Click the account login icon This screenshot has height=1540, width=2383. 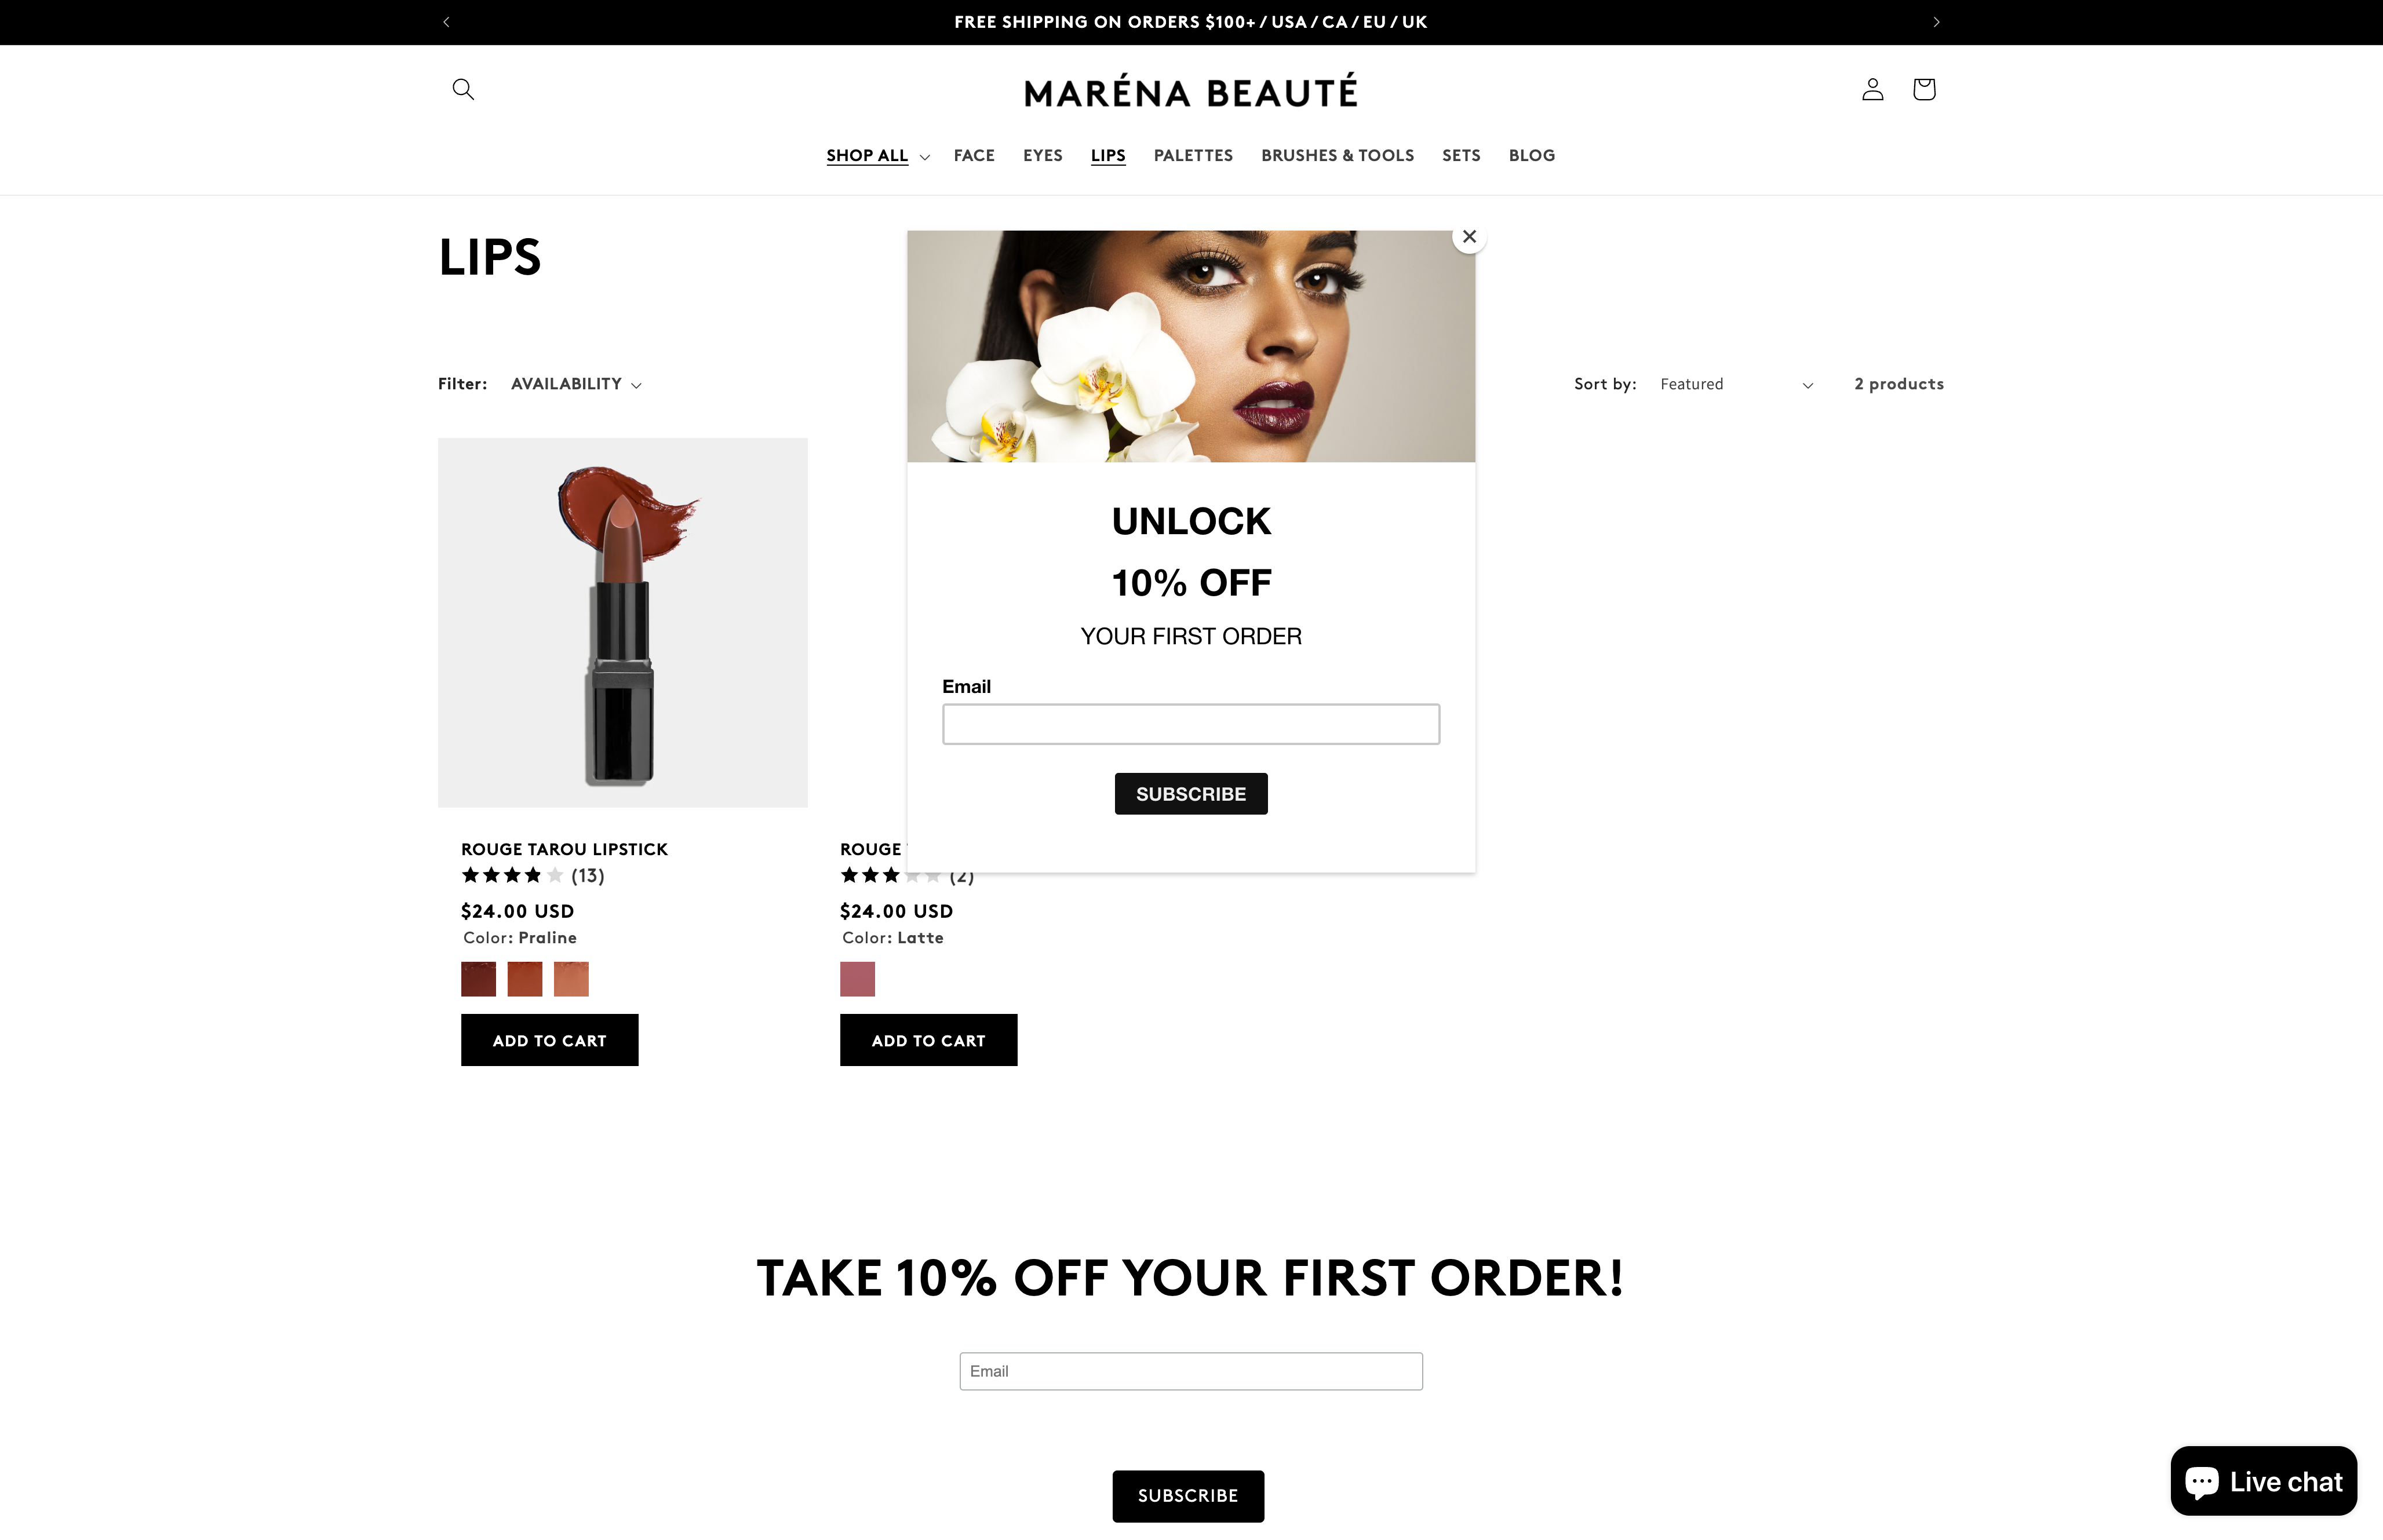pyautogui.click(x=1871, y=89)
